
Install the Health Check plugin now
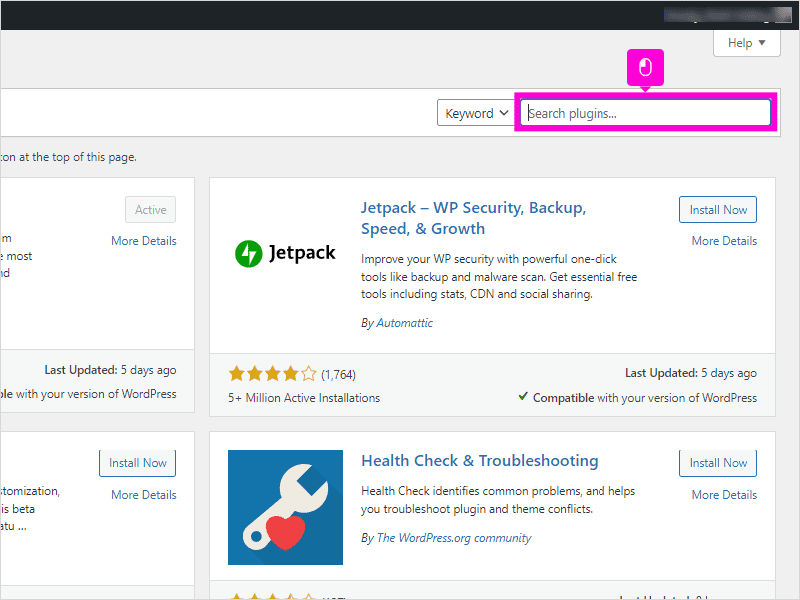point(718,463)
